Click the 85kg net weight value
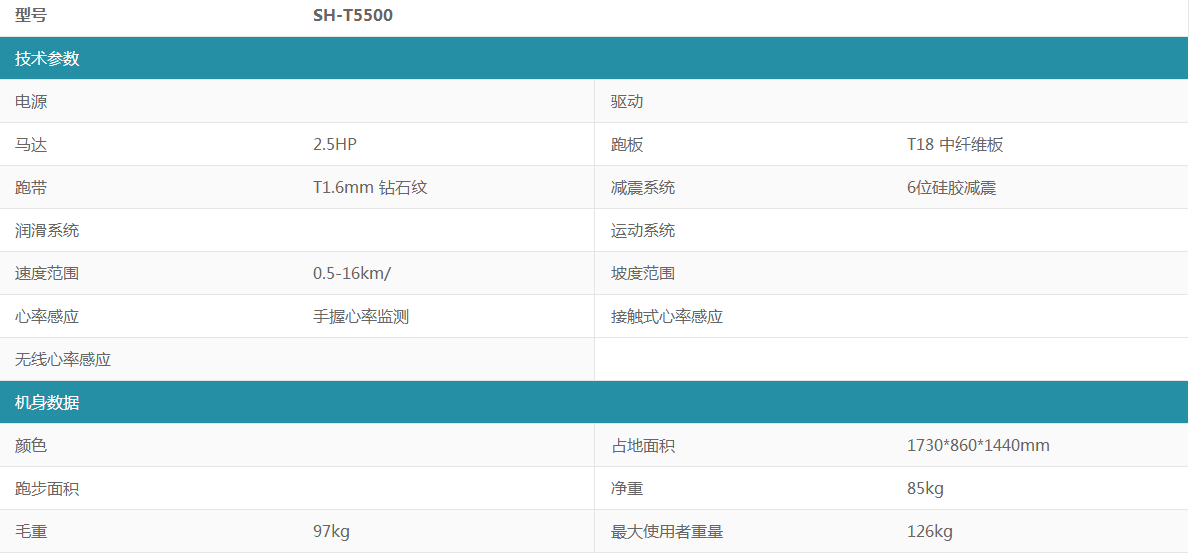The image size is (1189, 553). click(x=925, y=489)
